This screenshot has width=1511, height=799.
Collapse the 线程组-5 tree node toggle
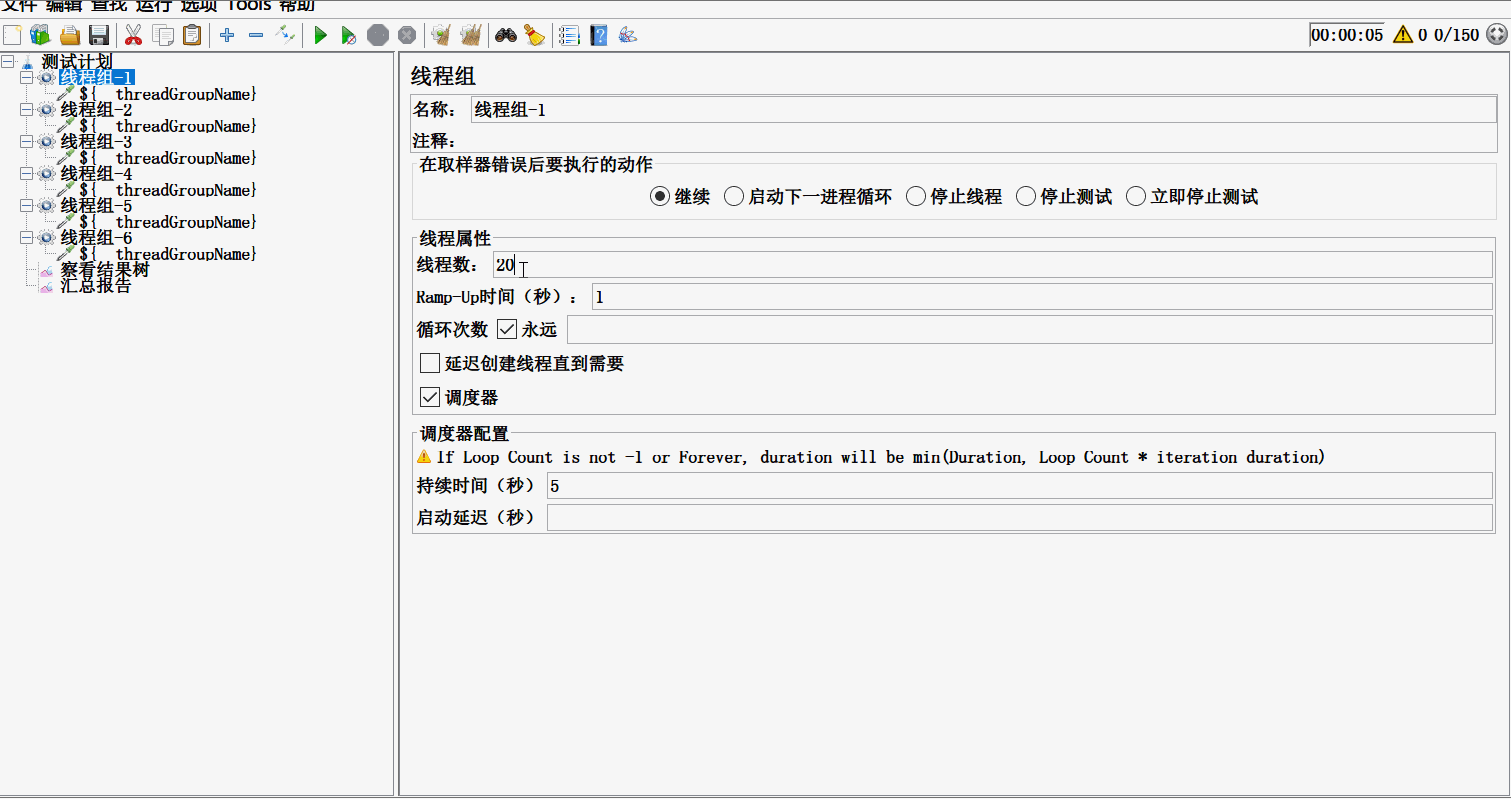click(x=27, y=206)
